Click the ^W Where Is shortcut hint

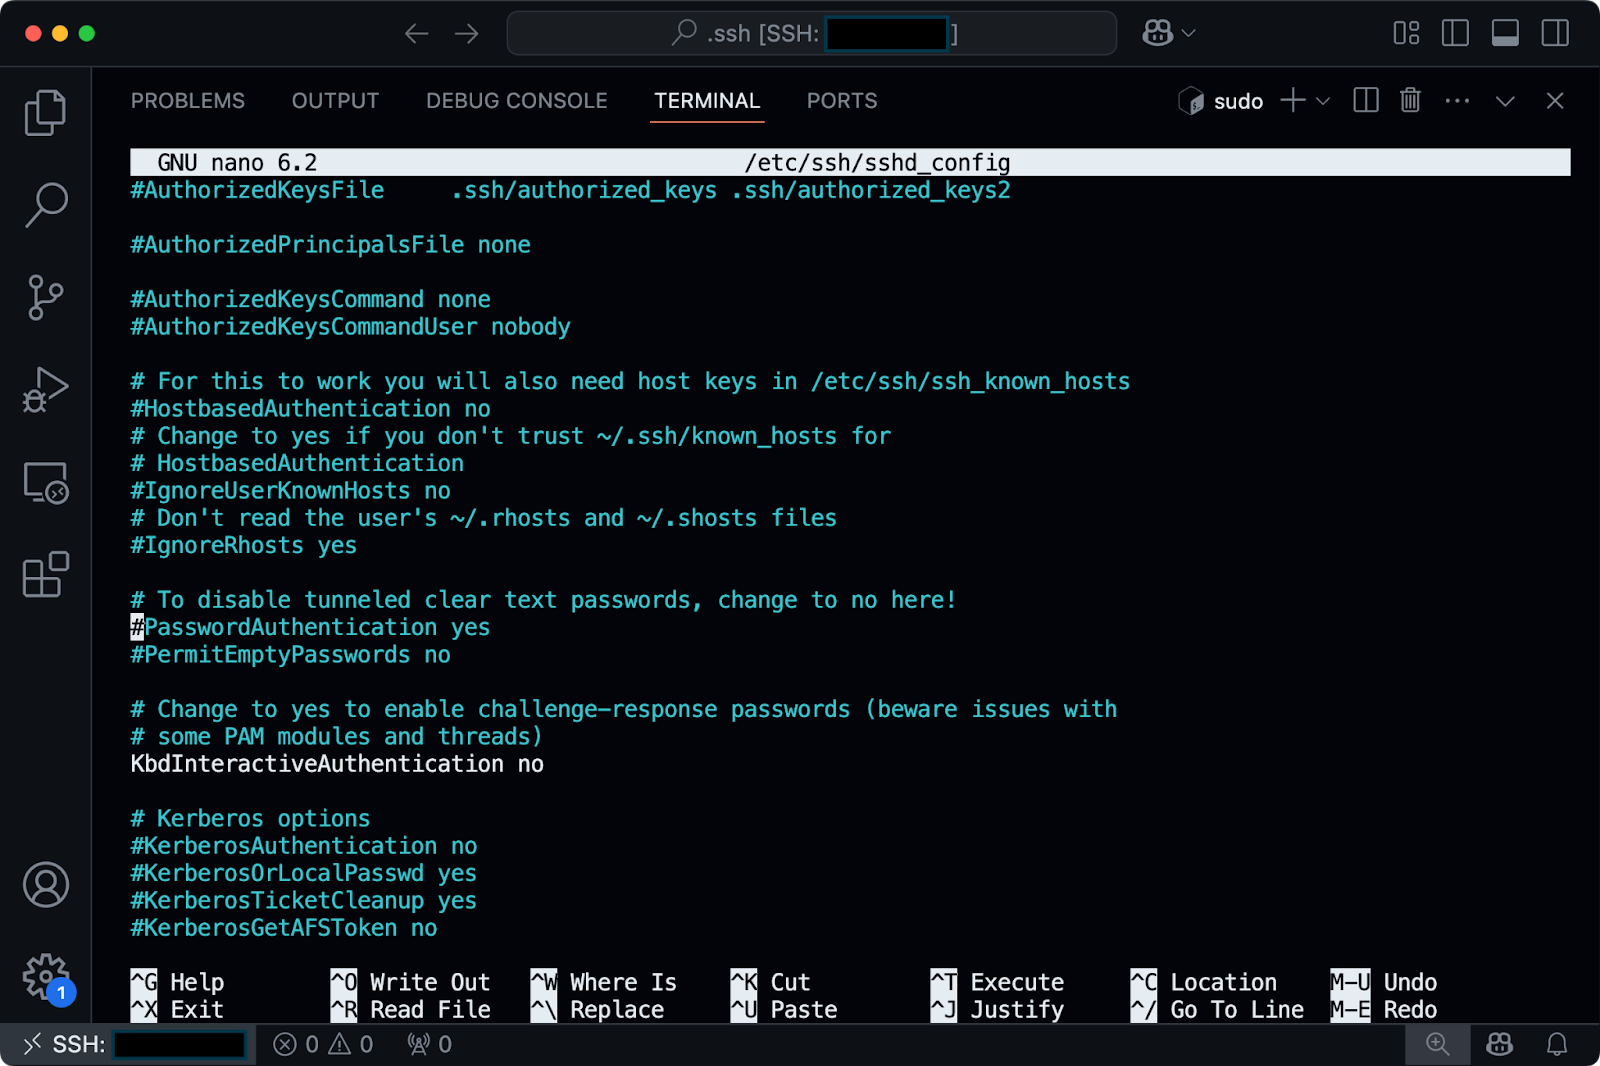click(604, 983)
